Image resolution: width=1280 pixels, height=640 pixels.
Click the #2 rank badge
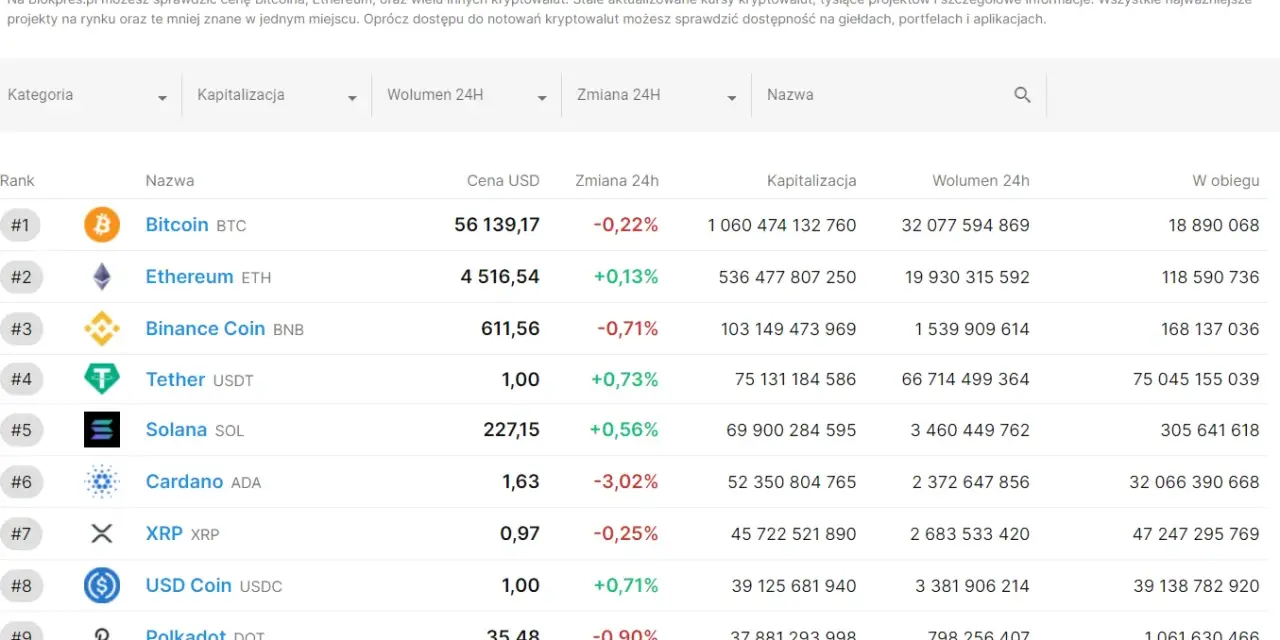pos(21,277)
